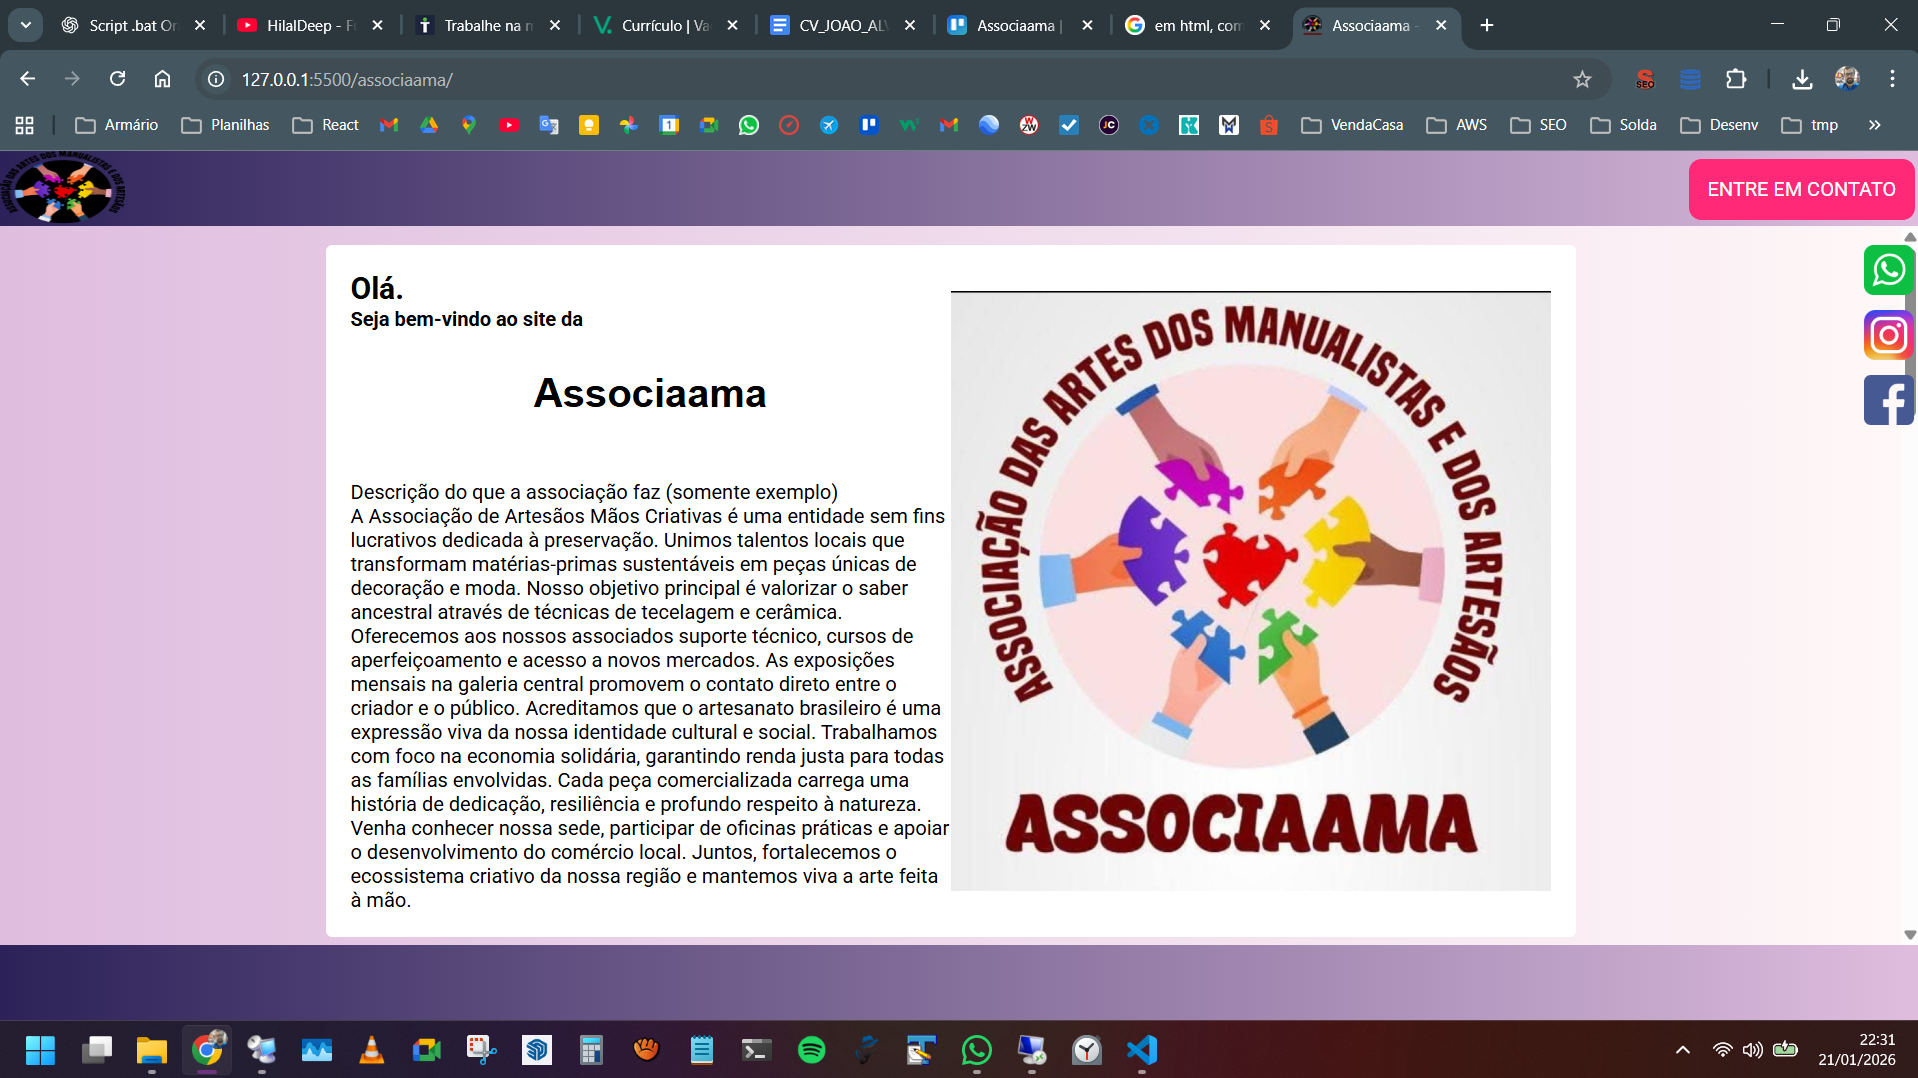Open Facebook from the floating side icon
Viewport: 1918px width, 1078px height.
(1888, 400)
